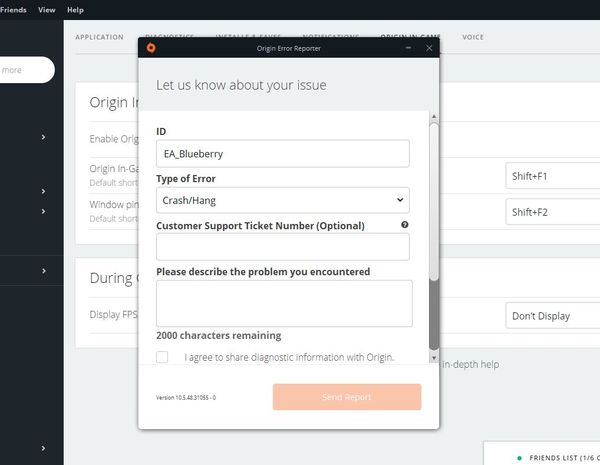The image size is (600, 465).
Task: Click the help question mark beside Ticket Number
Action: 404,225
